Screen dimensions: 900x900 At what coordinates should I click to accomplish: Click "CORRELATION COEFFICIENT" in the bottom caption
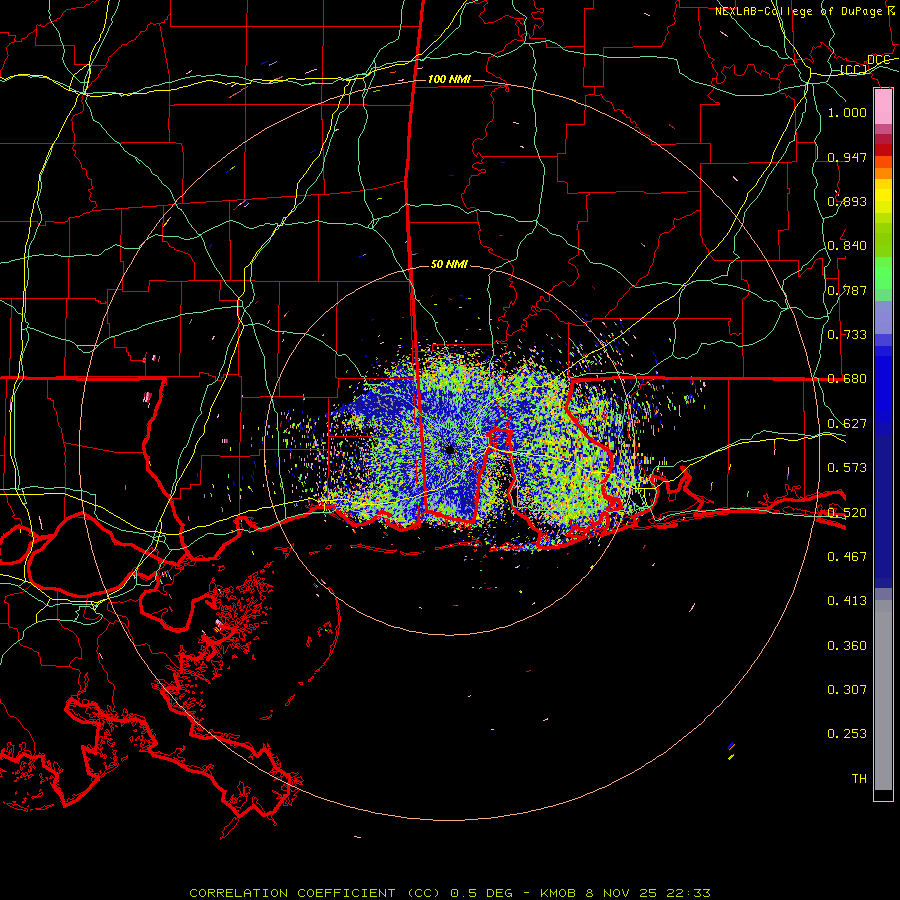[x=292, y=893]
